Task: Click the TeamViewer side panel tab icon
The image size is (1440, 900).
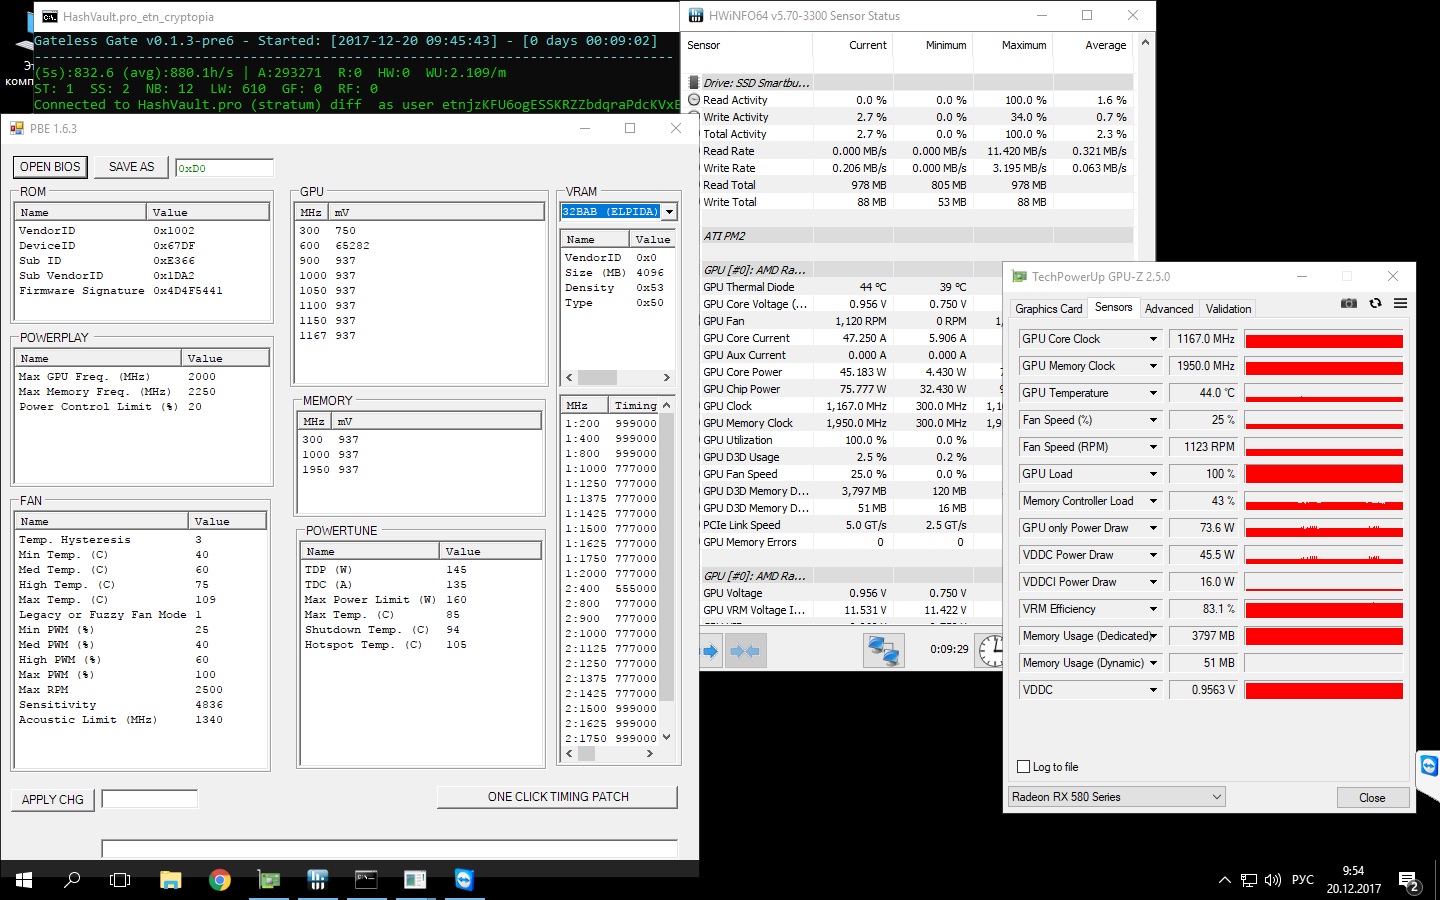Action: pyautogui.click(x=1430, y=766)
